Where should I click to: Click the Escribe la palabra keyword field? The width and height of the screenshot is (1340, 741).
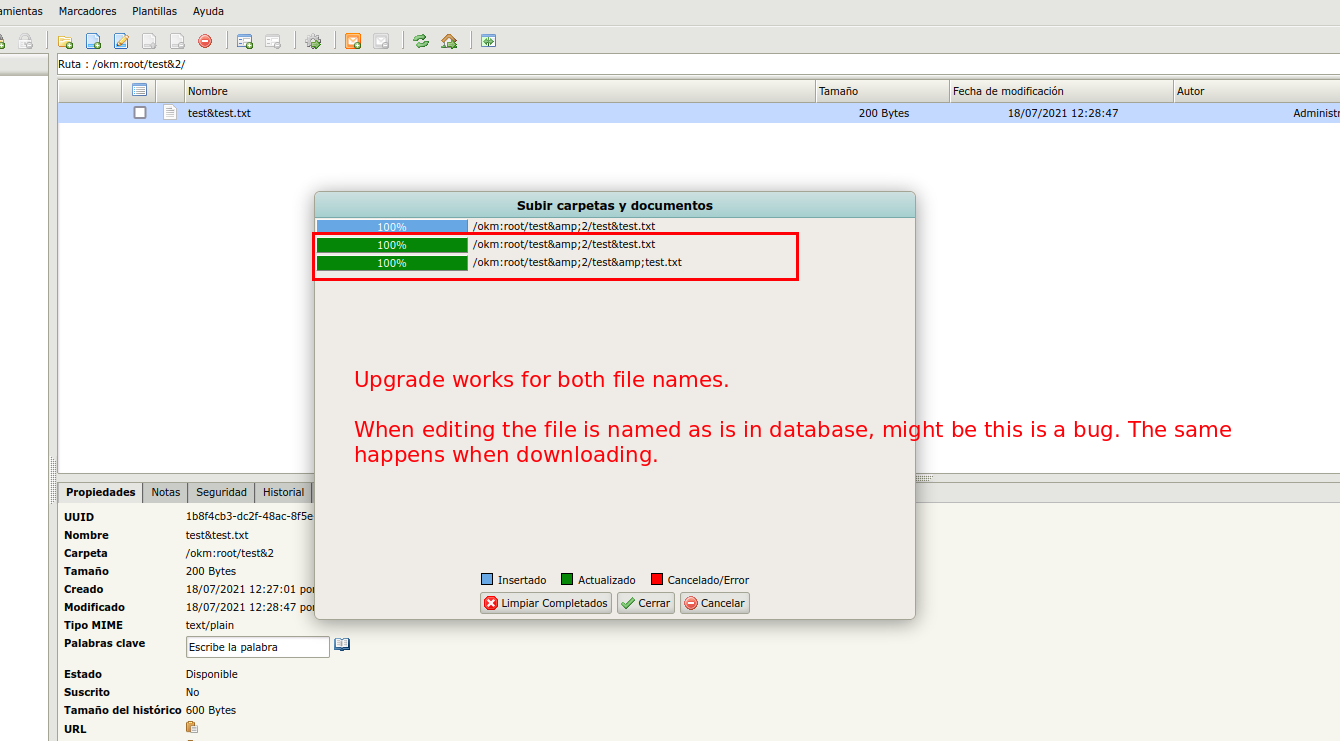point(258,647)
